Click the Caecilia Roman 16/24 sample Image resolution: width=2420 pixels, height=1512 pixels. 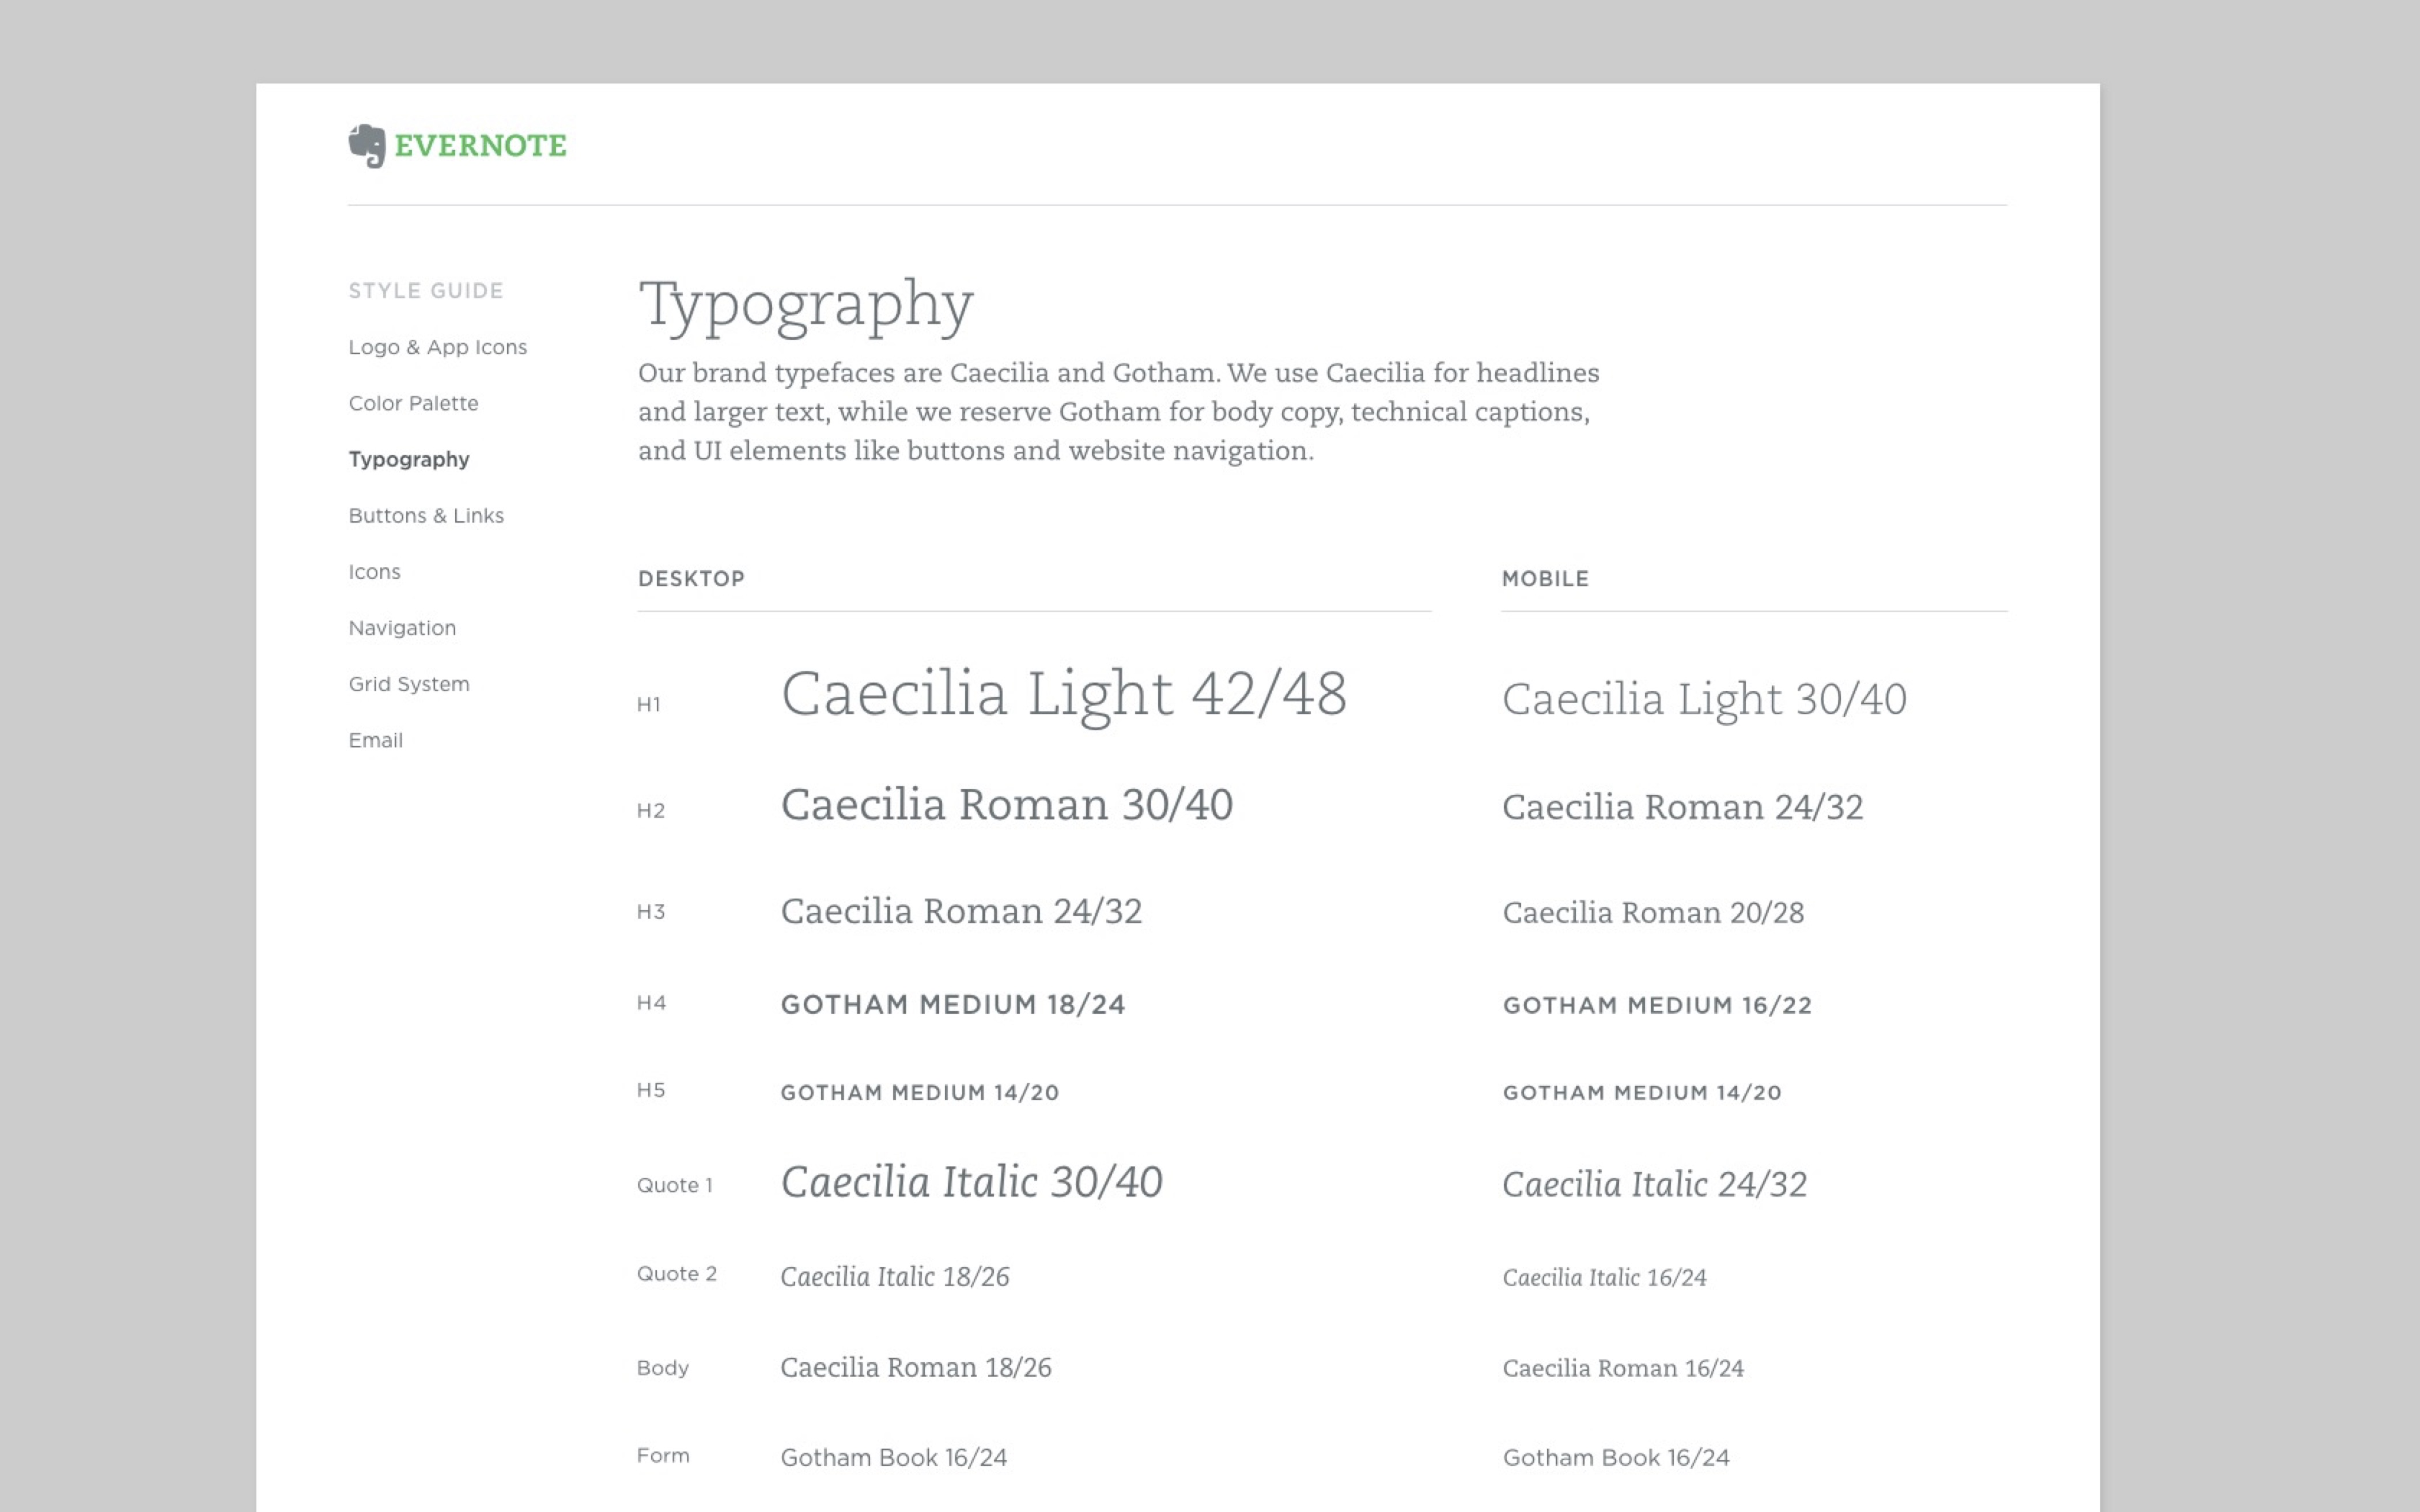tap(1623, 1369)
